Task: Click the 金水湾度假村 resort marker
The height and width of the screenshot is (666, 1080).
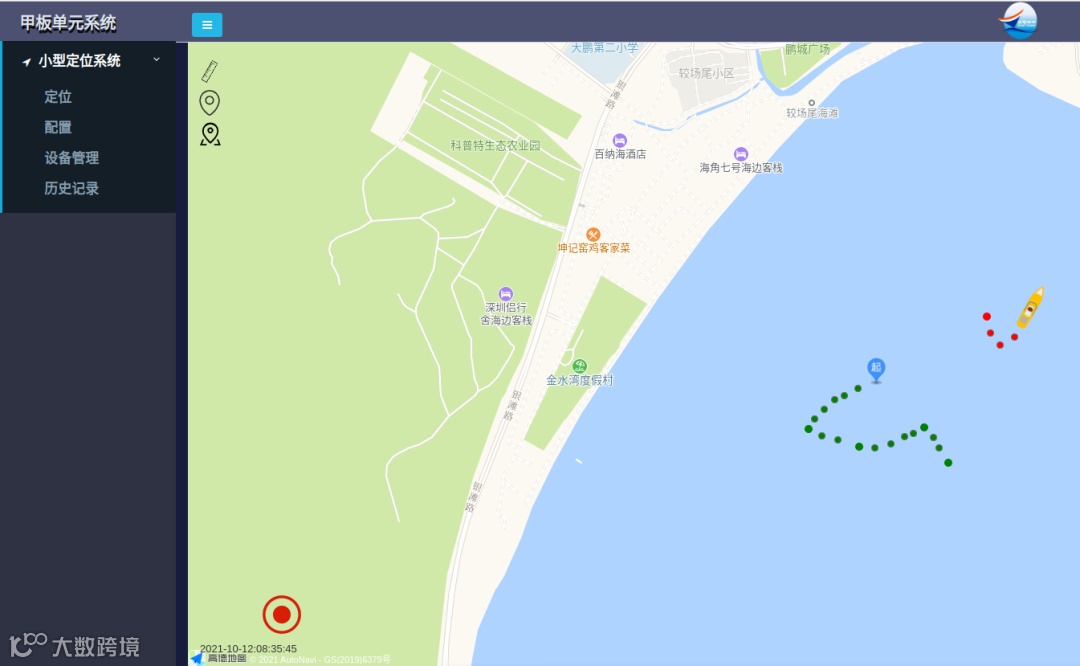Action: pos(580,366)
